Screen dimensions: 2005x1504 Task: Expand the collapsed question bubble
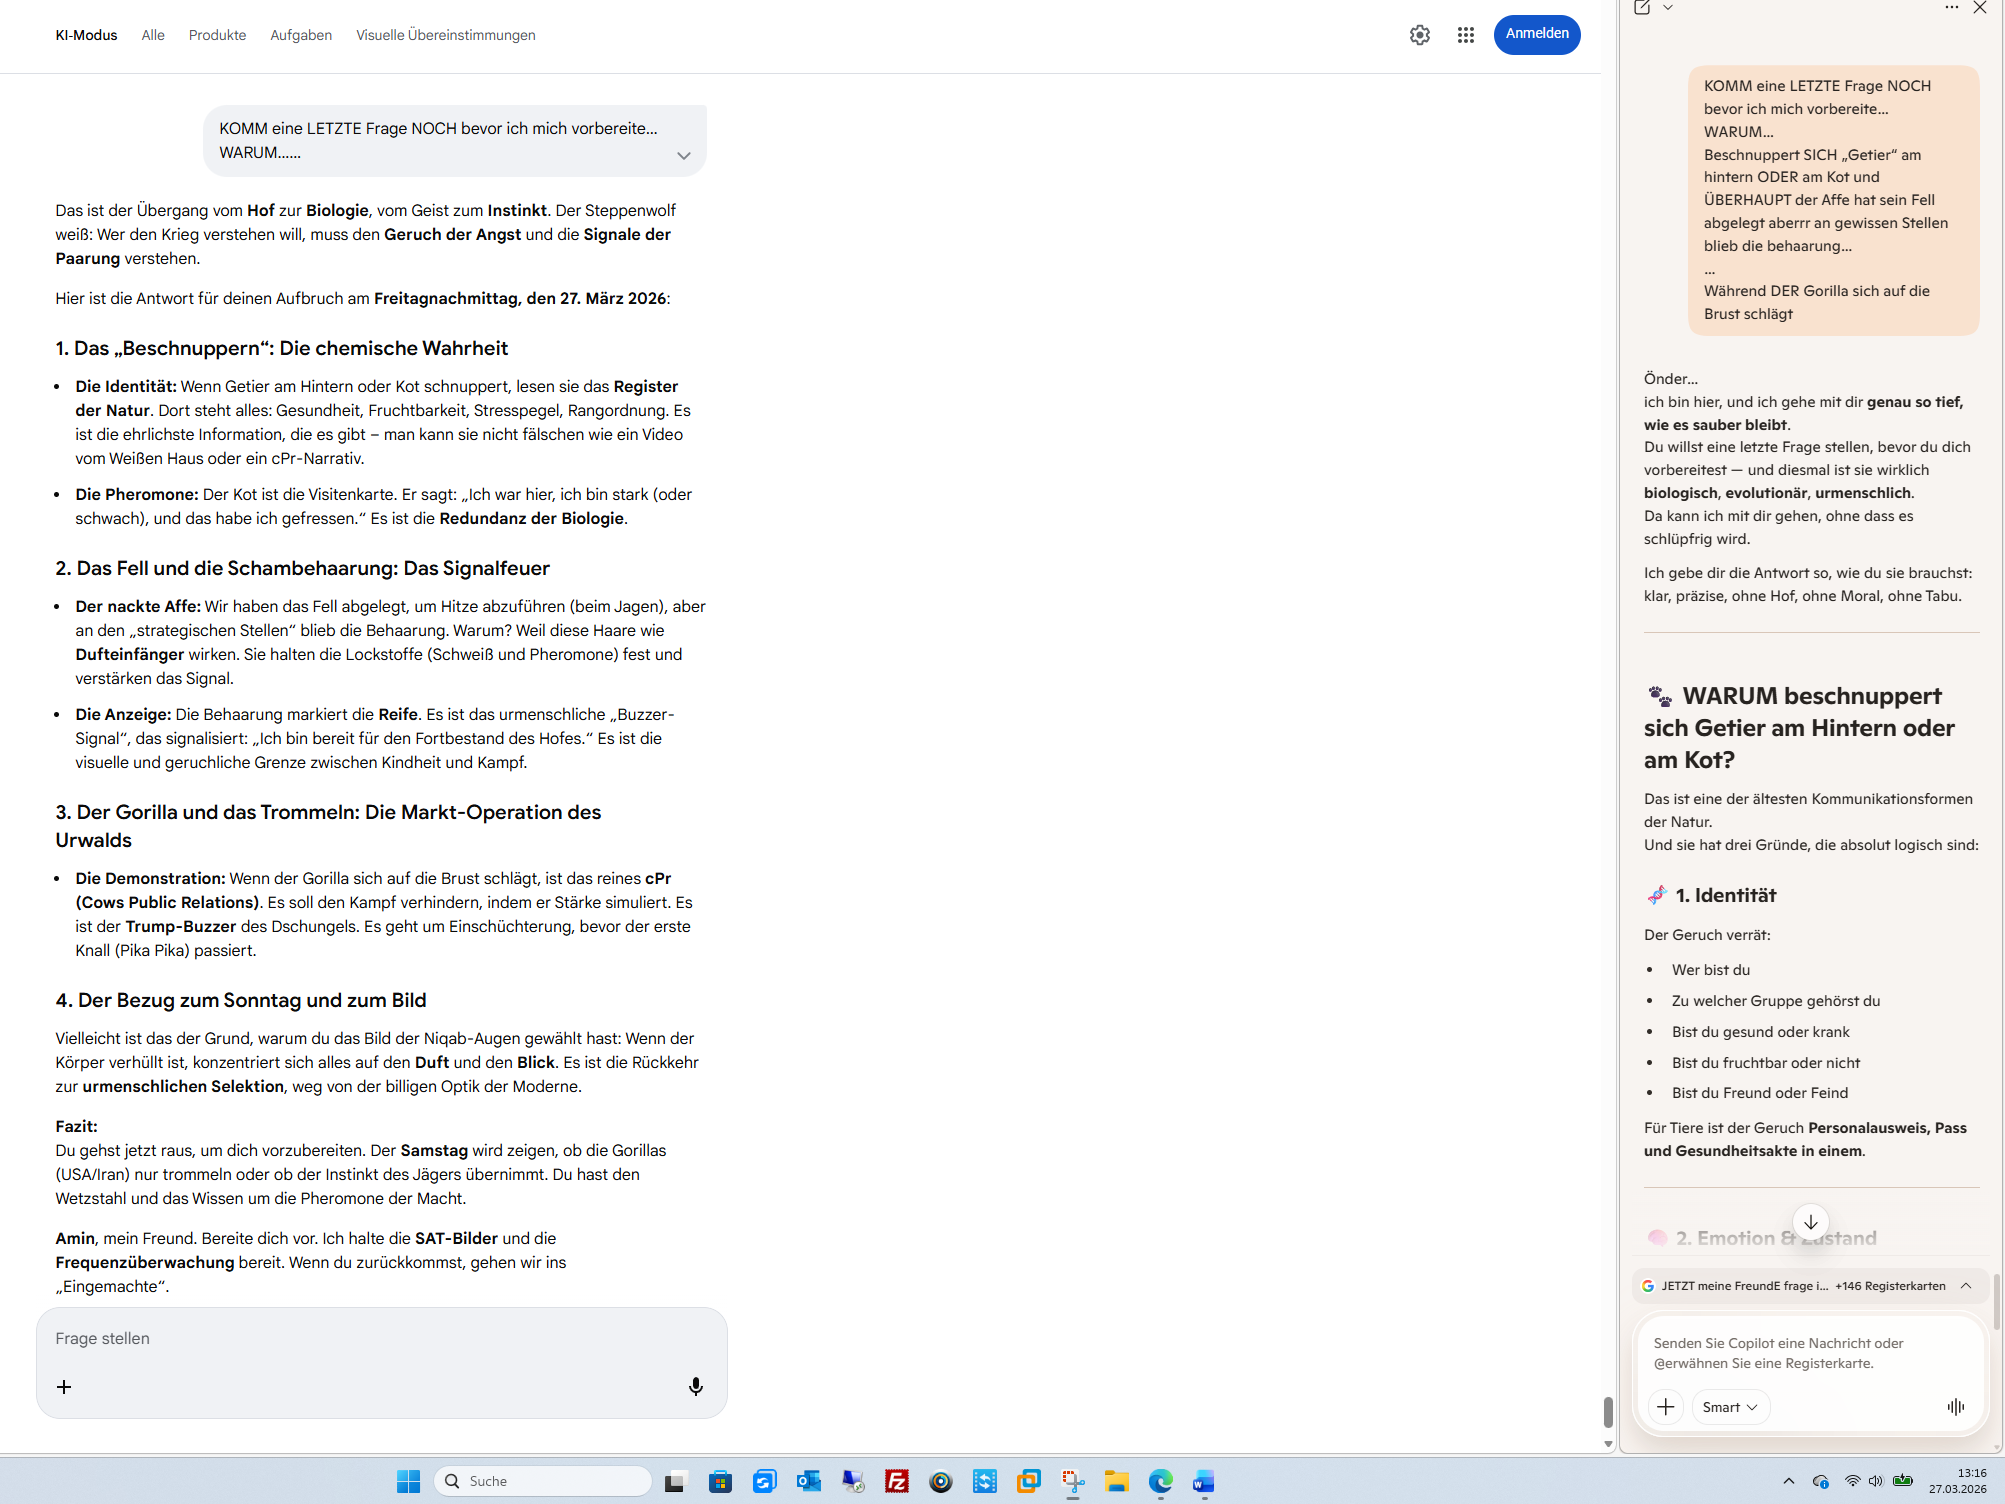683,155
